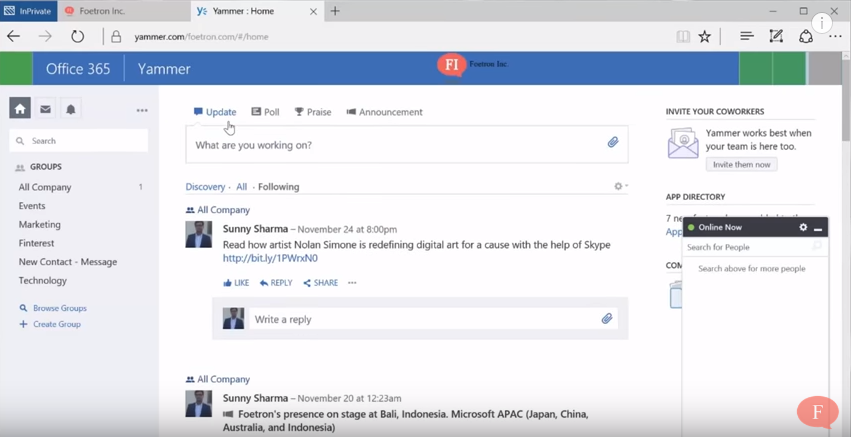Select the Update post type tab

(215, 112)
